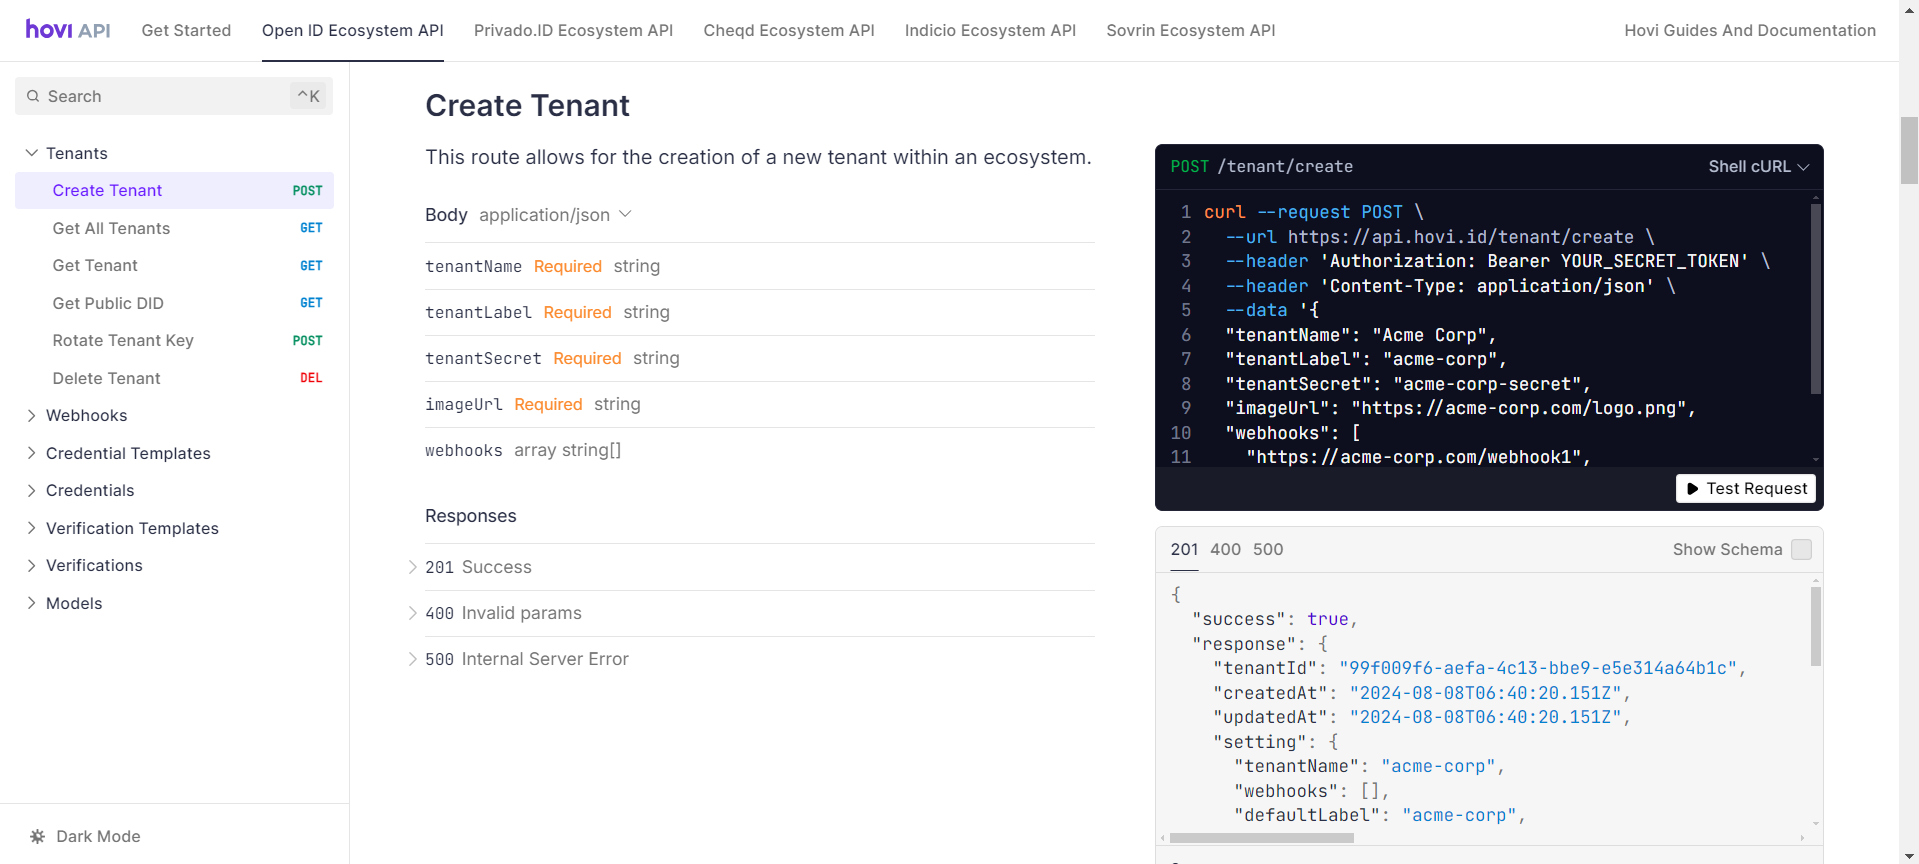Click the GET badge beside Get All Tenants
The width and height of the screenshot is (1919, 864).
311,228
